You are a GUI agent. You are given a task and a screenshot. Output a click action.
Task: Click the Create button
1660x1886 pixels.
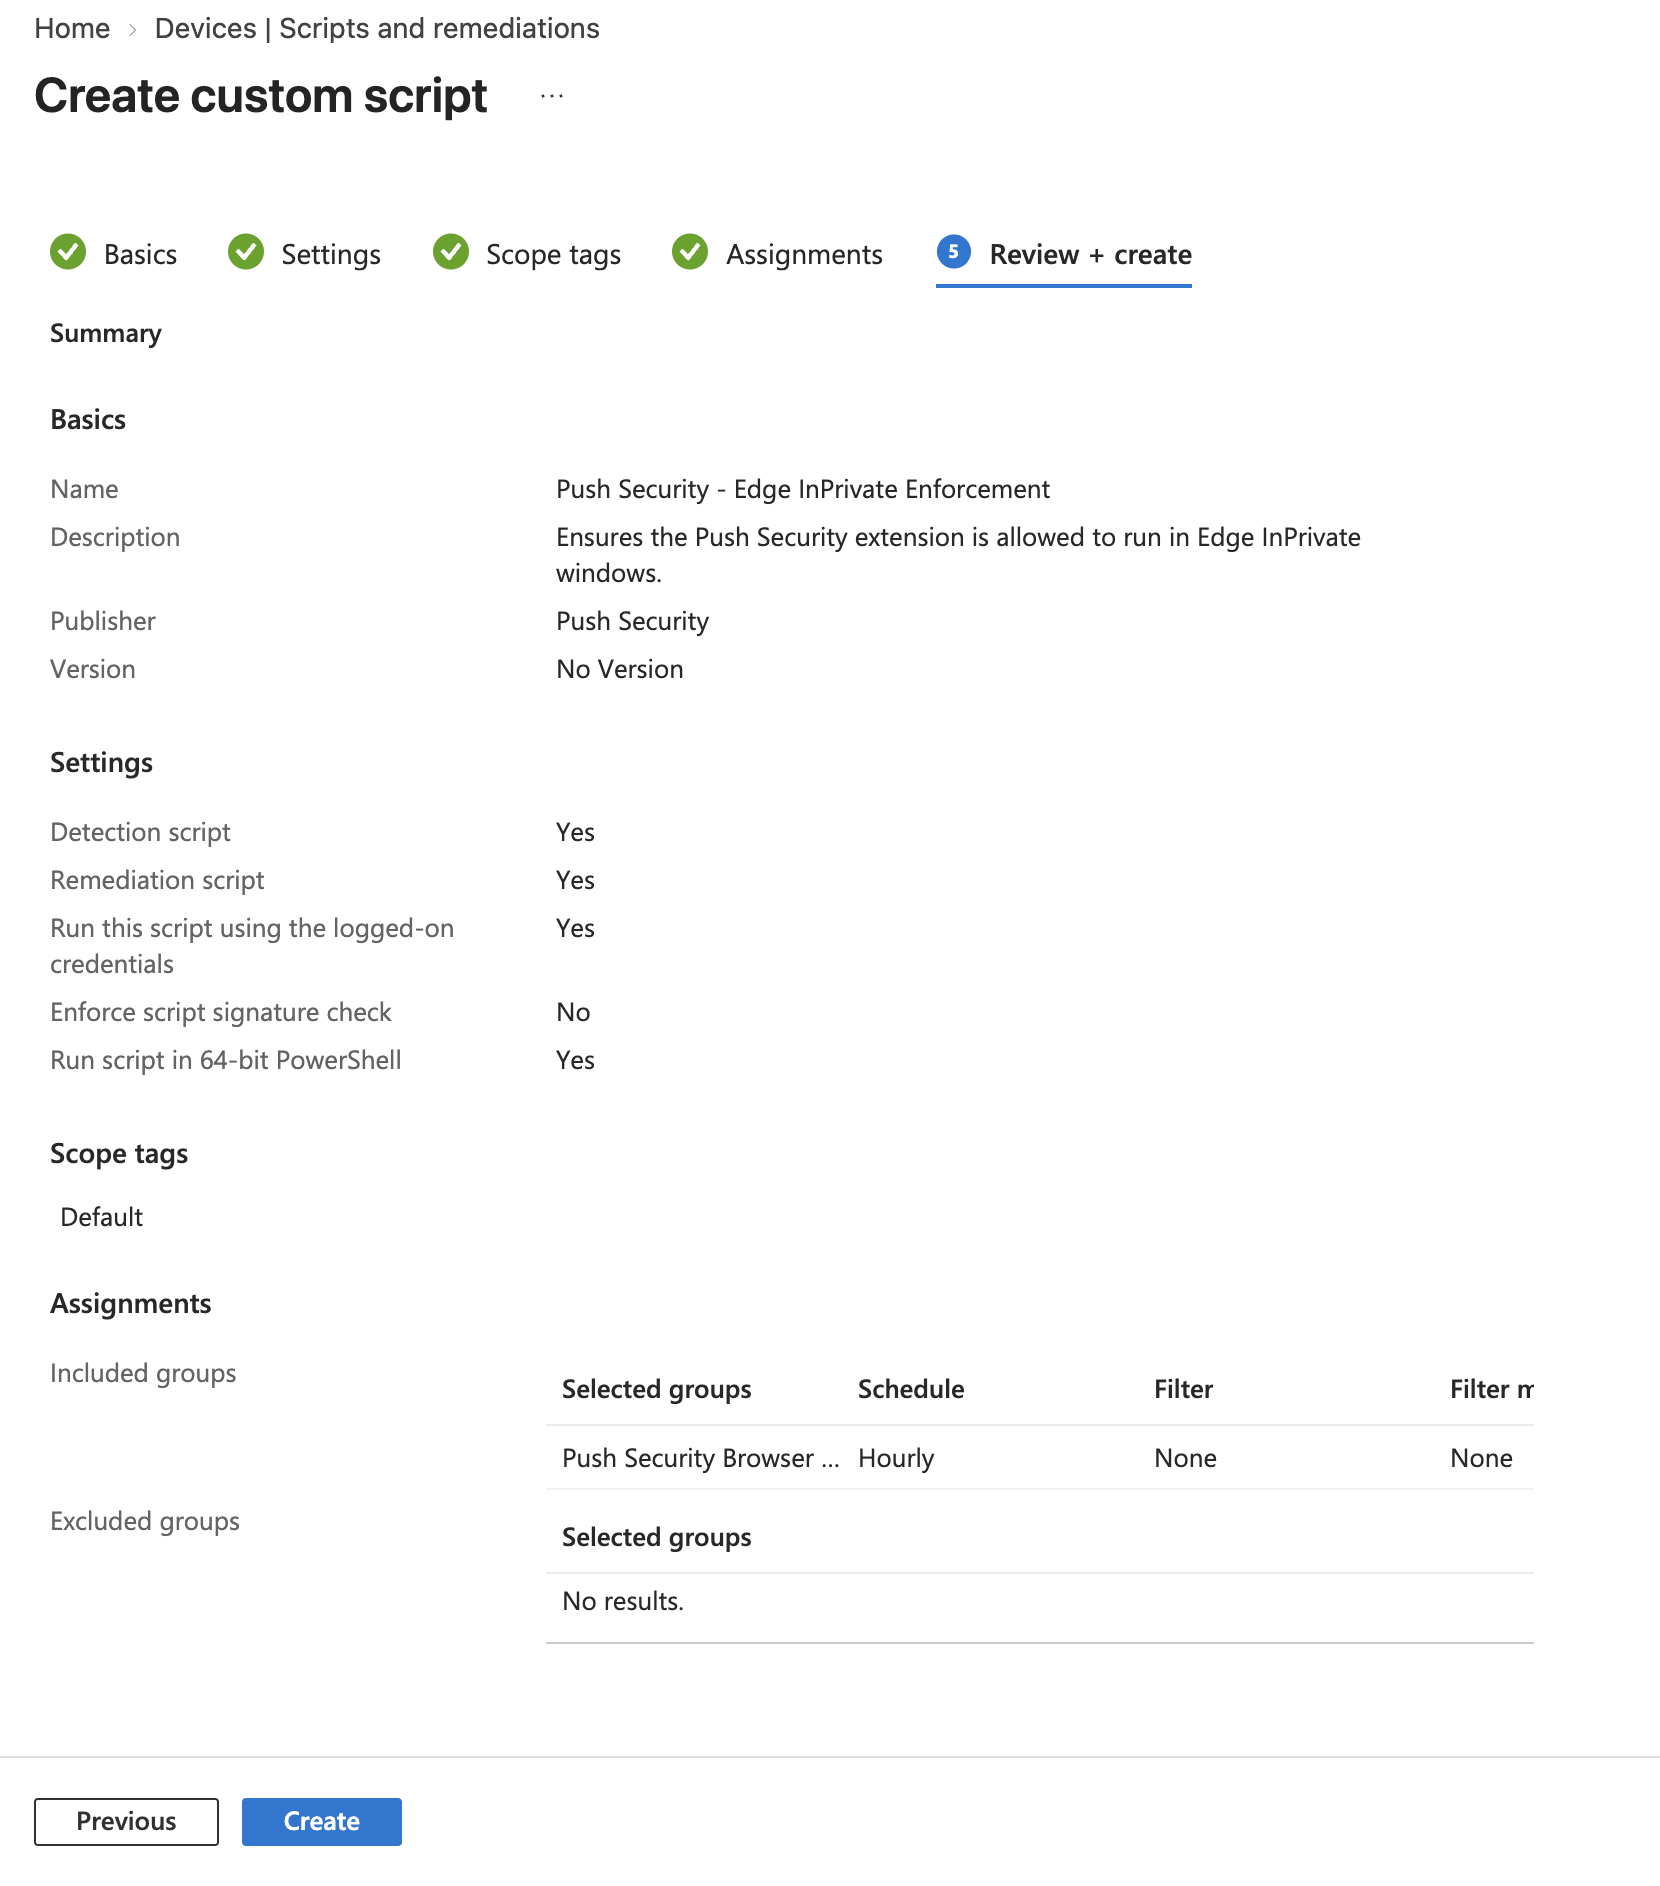coord(321,1821)
